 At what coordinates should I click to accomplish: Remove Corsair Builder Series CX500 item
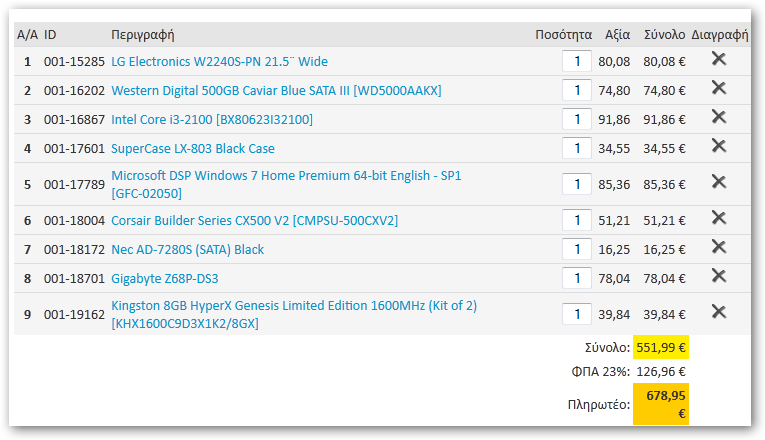pos(719,218)
